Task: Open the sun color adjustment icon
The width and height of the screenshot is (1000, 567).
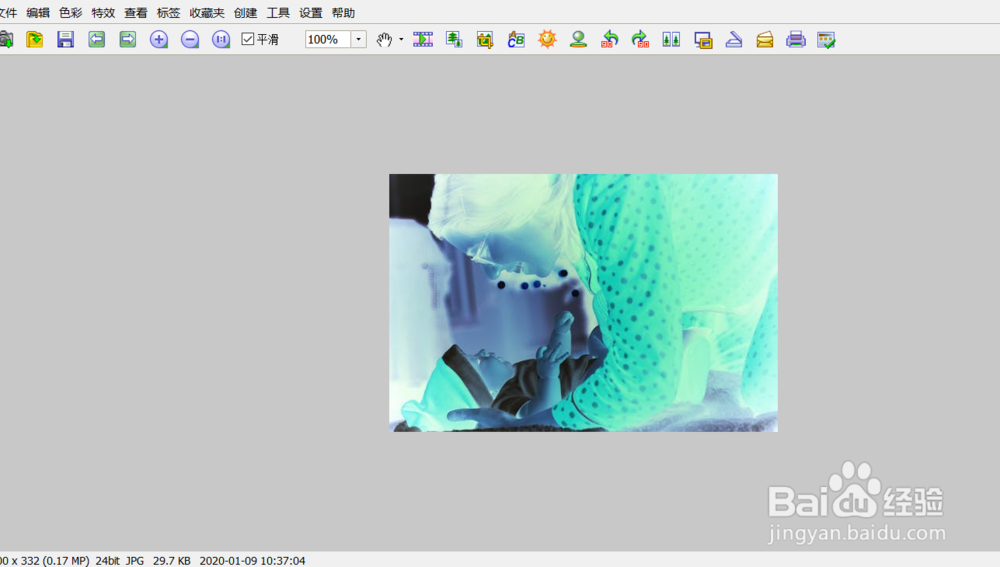Action: pyautogui.click(x=547, y=40)
